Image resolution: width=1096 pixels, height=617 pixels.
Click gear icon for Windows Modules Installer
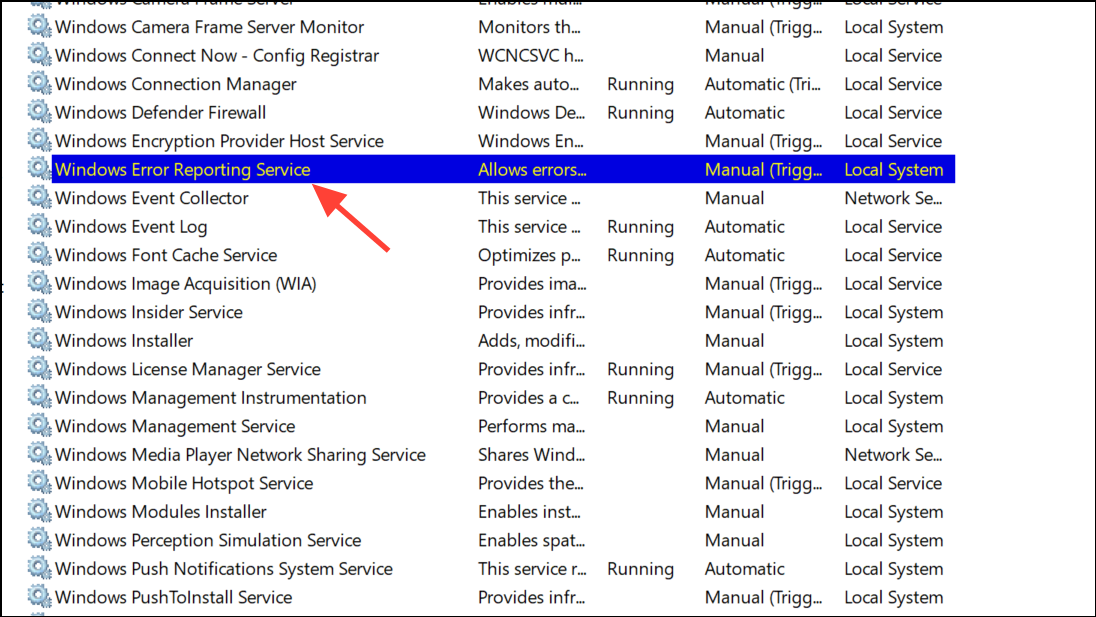[39, 512]
